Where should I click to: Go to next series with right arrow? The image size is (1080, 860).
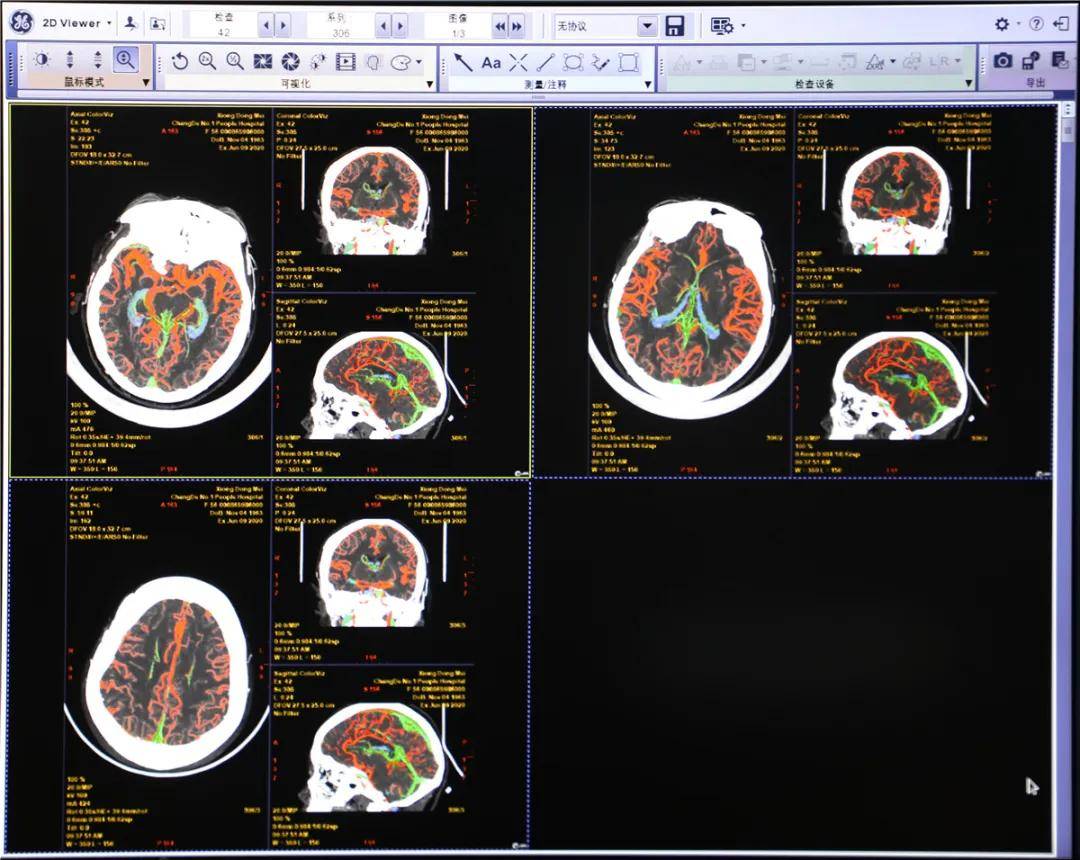point(400,26)
